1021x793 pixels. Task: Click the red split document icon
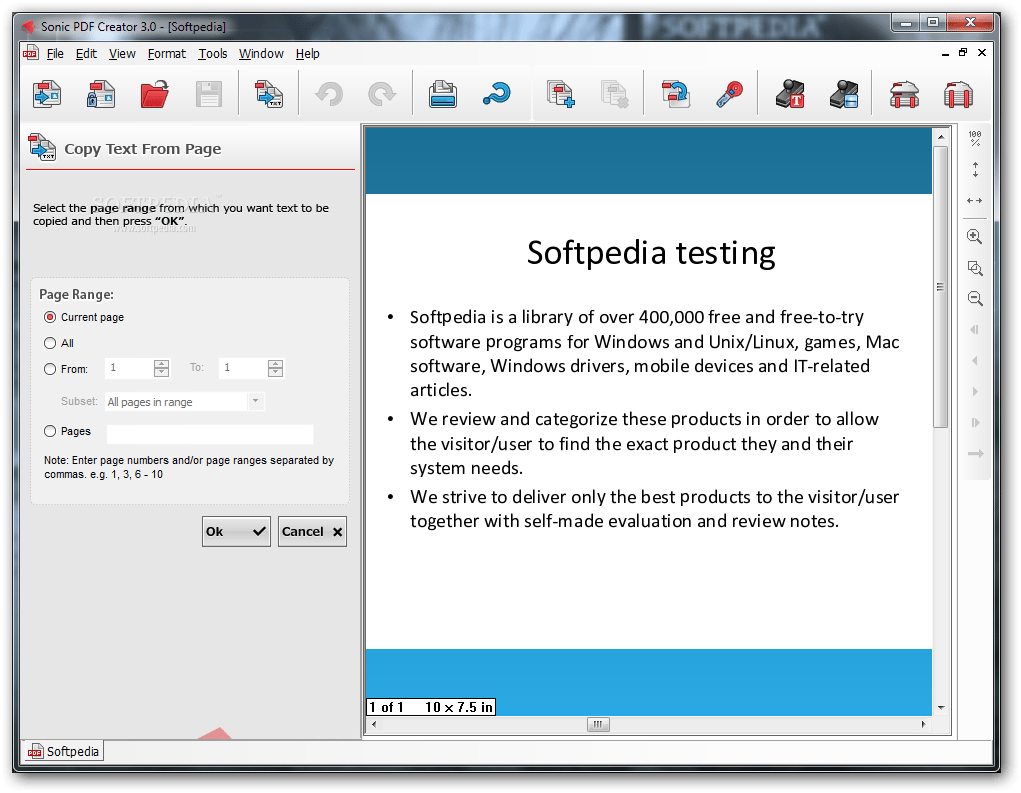point(958,95)
